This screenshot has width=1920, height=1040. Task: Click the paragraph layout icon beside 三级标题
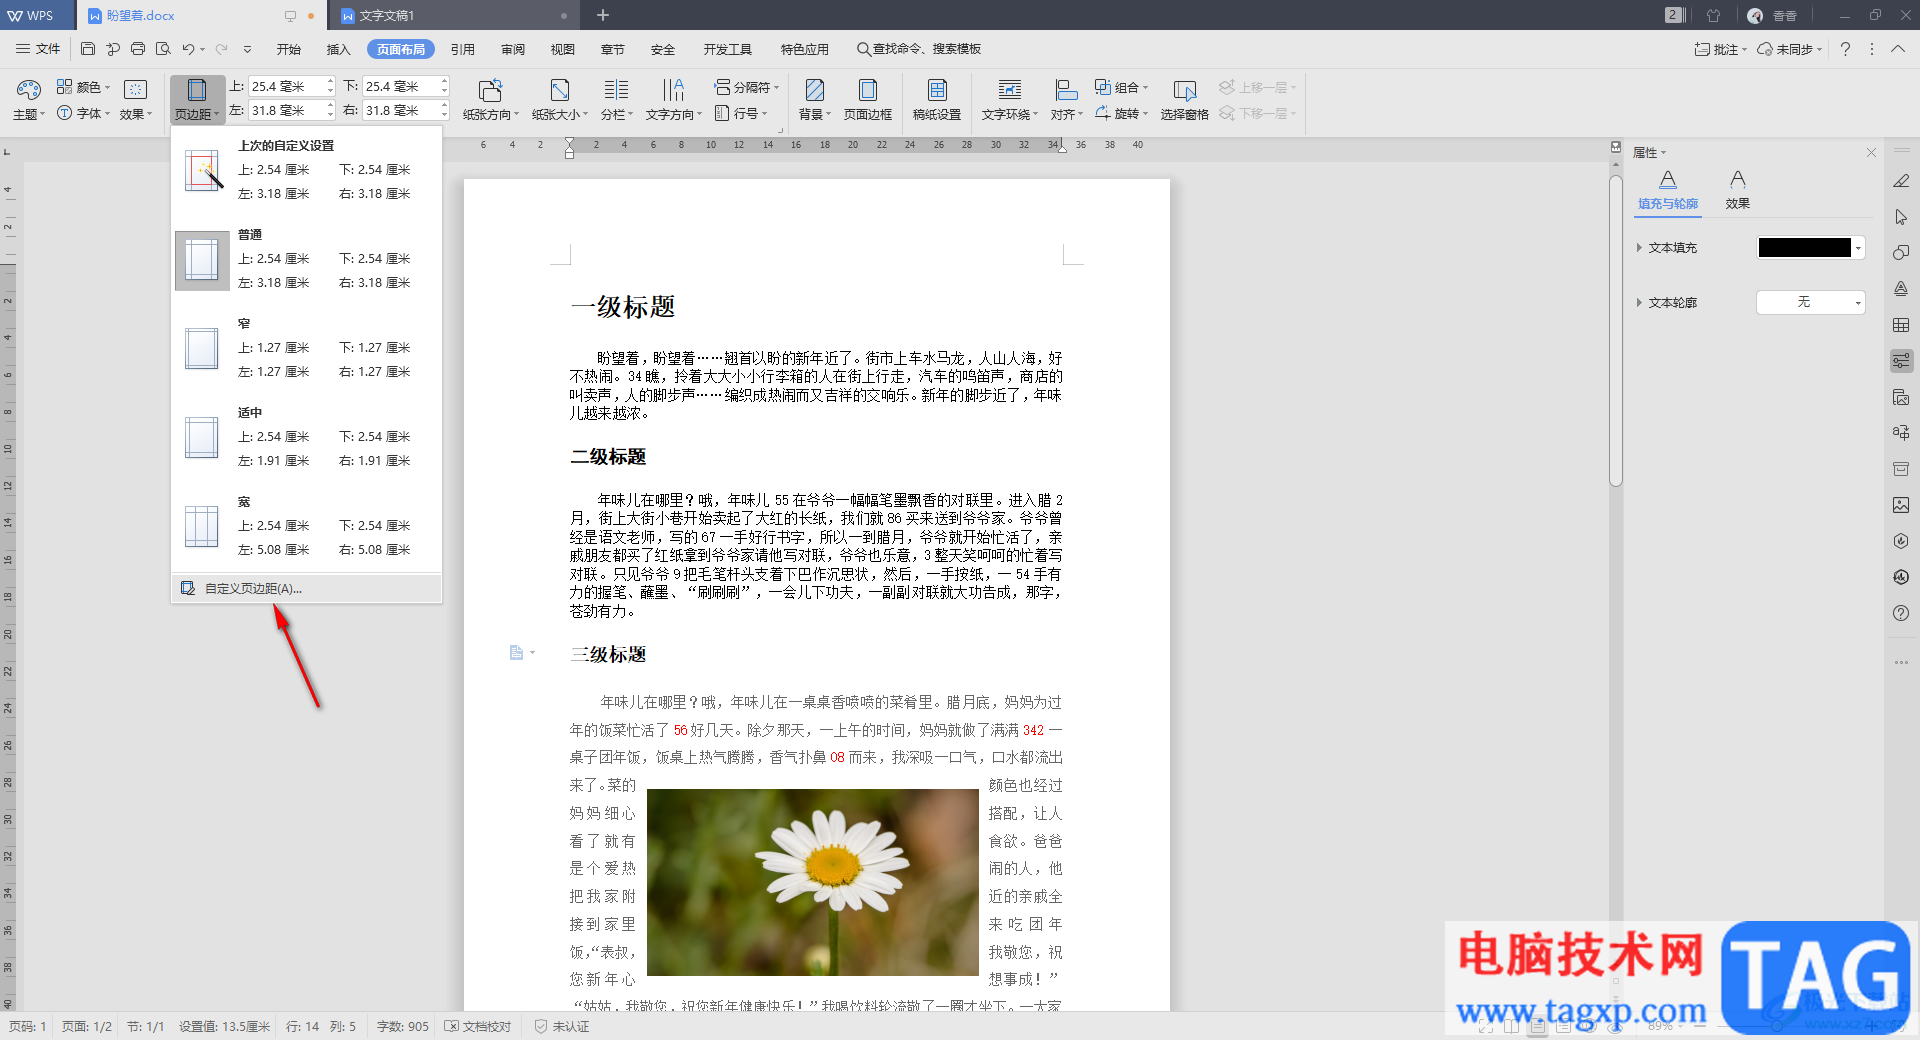[517, 653]
